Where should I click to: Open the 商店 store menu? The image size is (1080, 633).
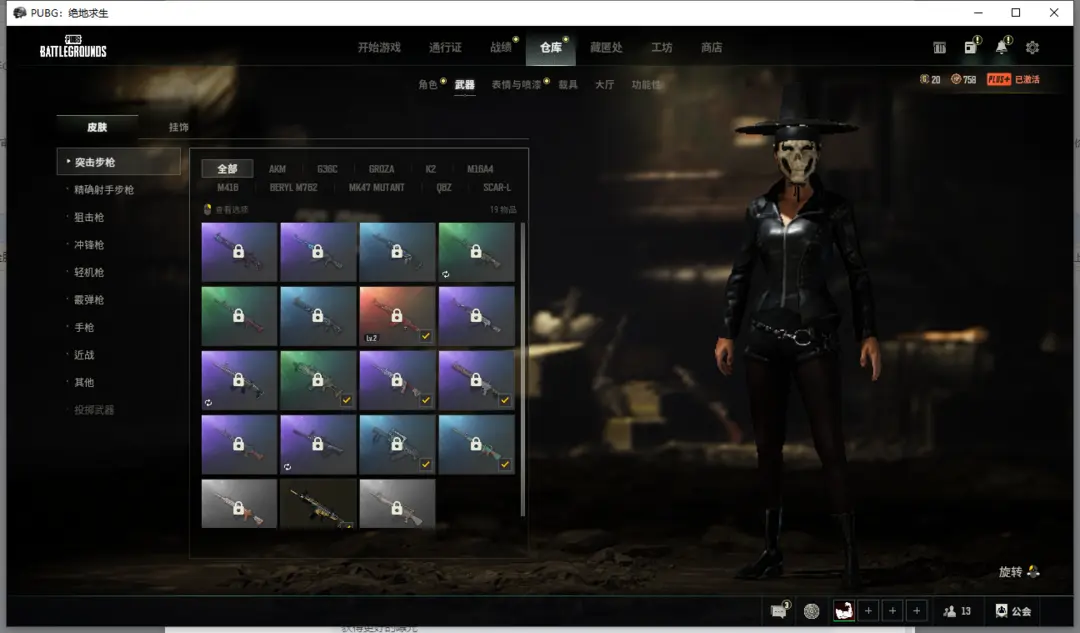point(712,48)
